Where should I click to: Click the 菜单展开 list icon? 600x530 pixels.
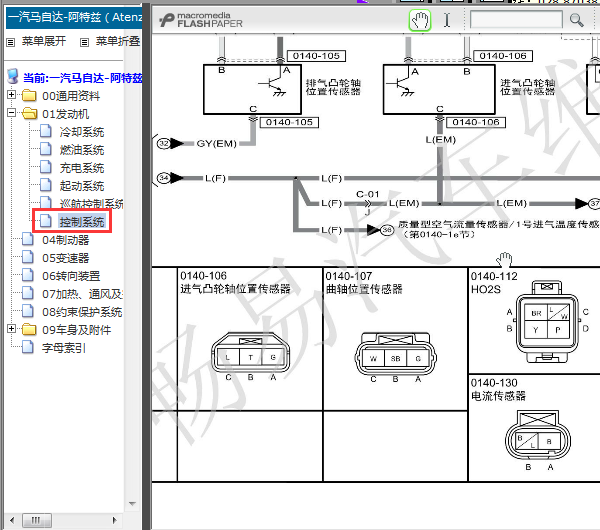(x=11, y=42)
